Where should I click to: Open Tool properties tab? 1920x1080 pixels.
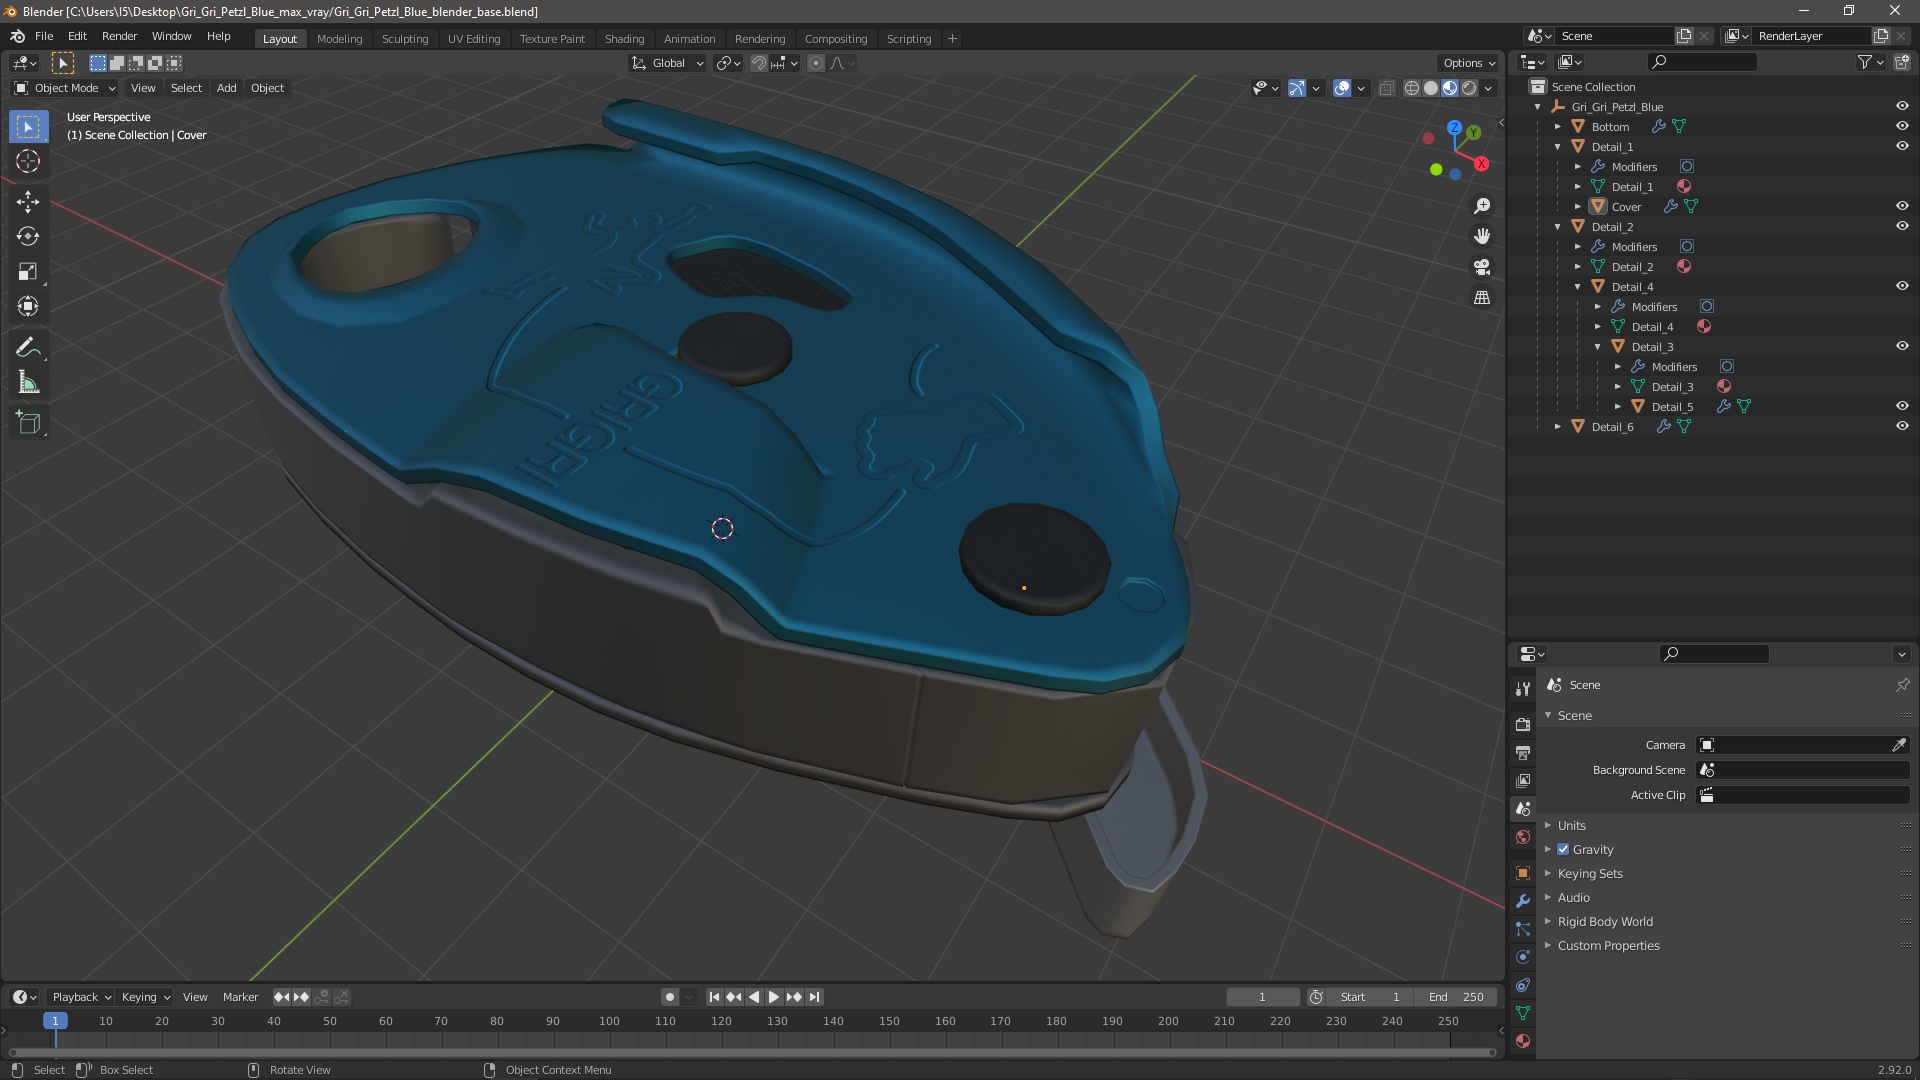click(1523, 688)
